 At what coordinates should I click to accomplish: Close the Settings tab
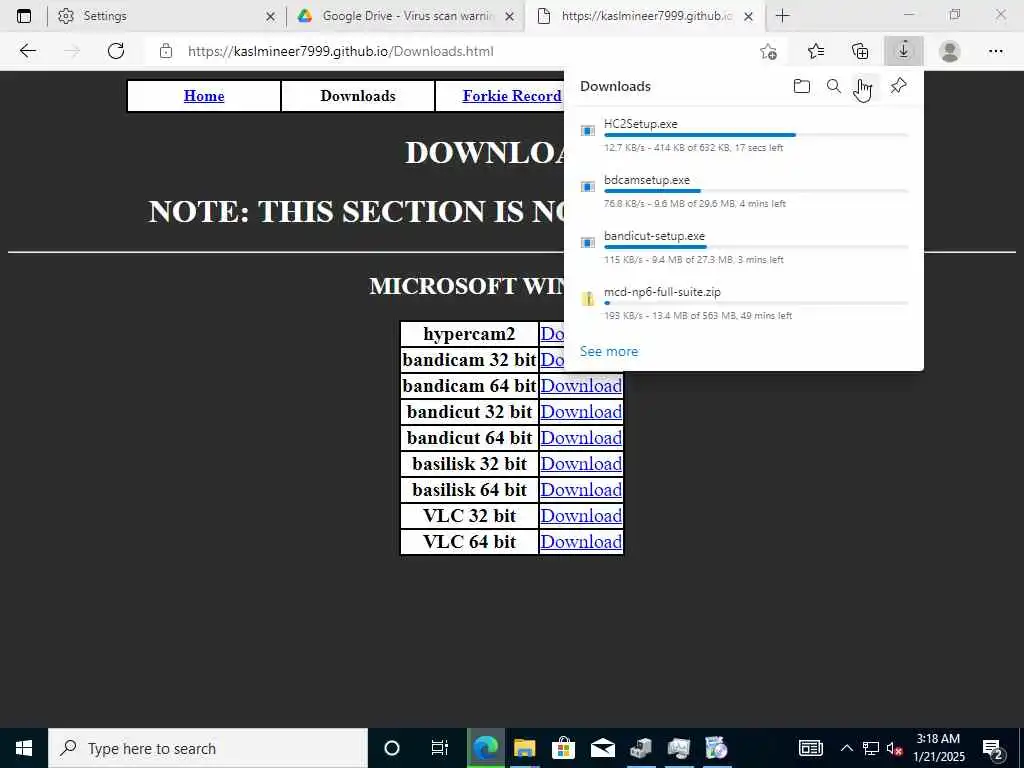270,16
